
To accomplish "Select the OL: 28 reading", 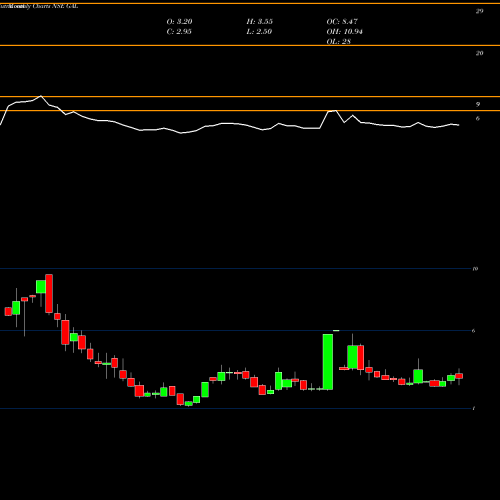I will [338, 42].
